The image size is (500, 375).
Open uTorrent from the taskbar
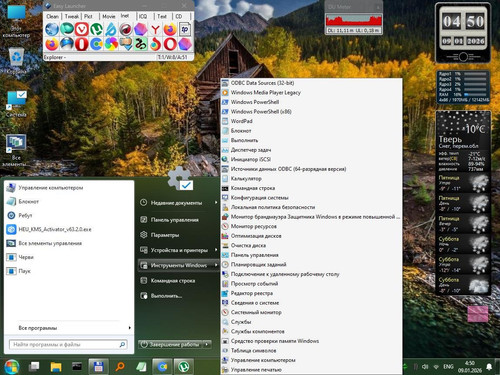tap(184, 367)
